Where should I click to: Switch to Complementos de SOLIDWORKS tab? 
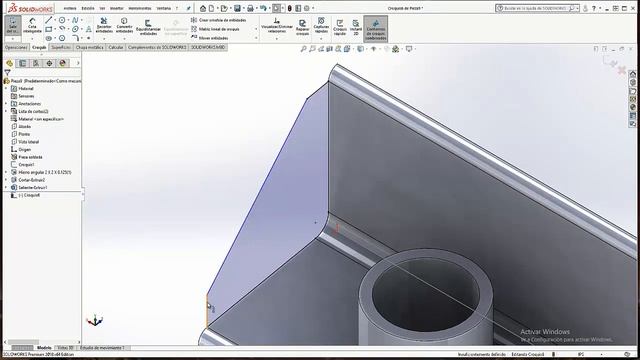157,47
